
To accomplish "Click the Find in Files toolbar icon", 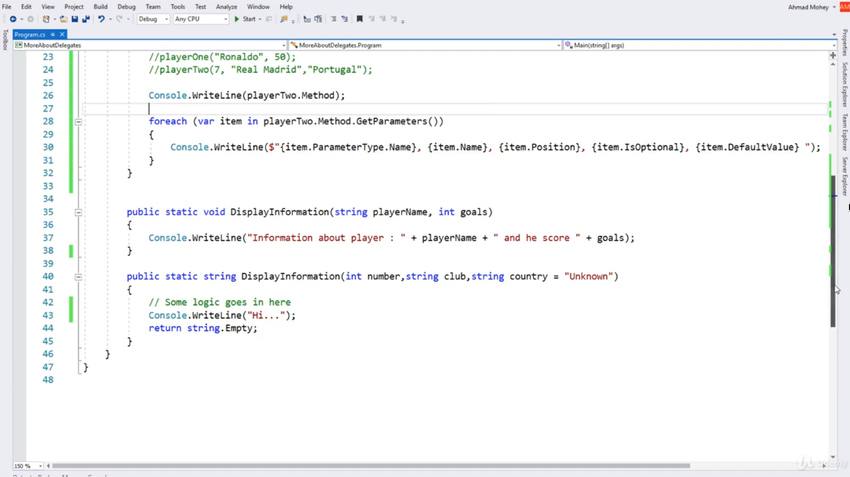I will pyautogui.click(x=284, y=19).
